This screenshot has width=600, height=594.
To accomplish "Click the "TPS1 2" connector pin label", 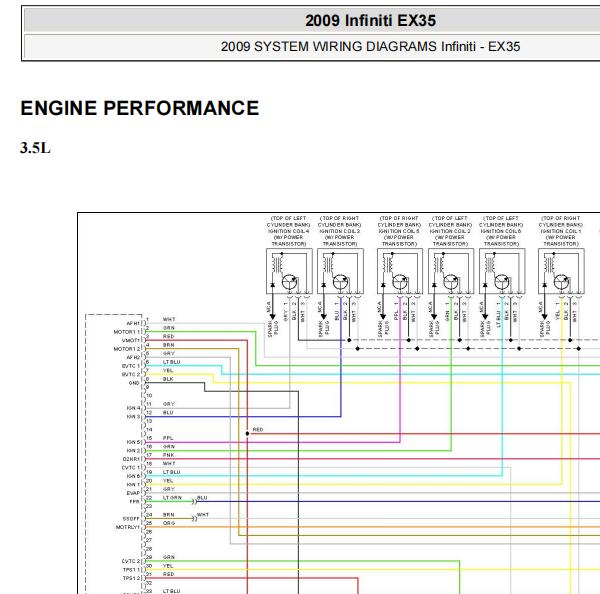I will pyautogui.click(x=132, y=578).
